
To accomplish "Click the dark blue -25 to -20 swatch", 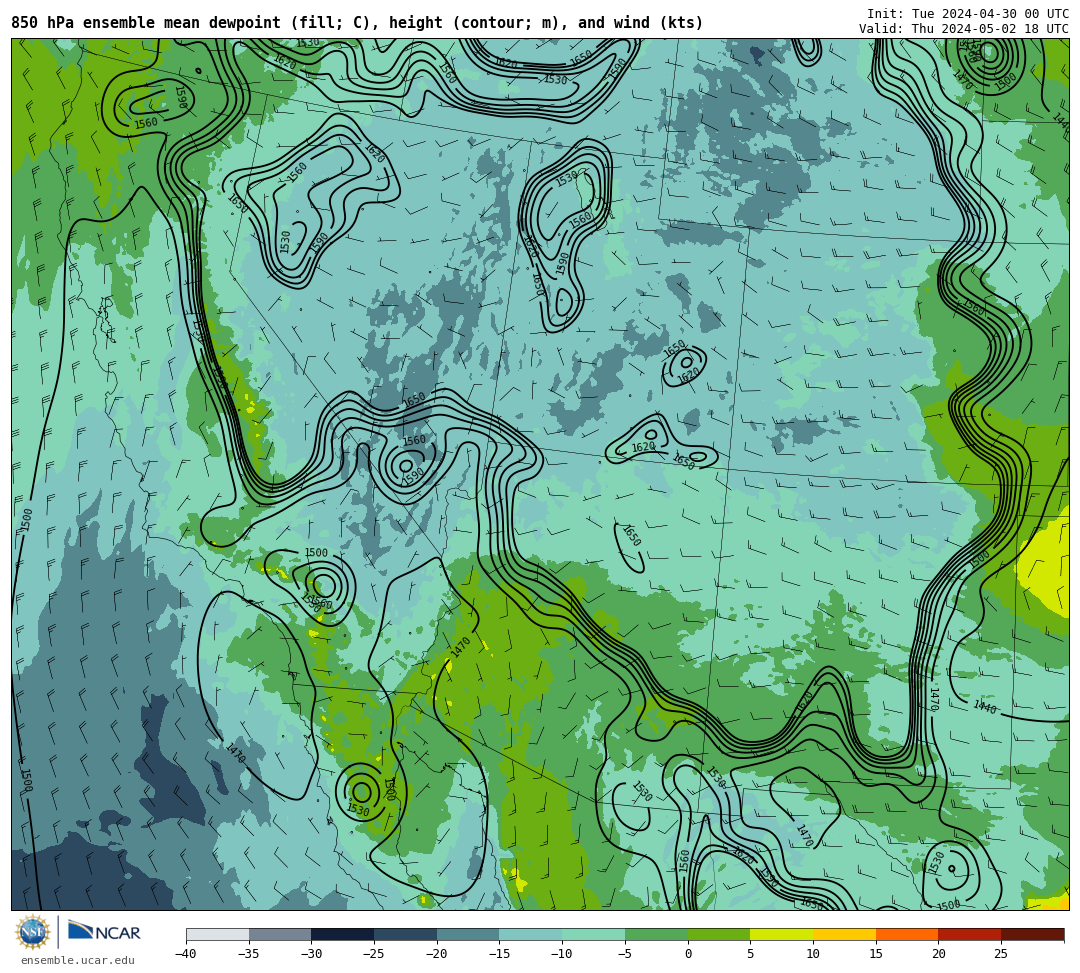I will click(406, 934).
